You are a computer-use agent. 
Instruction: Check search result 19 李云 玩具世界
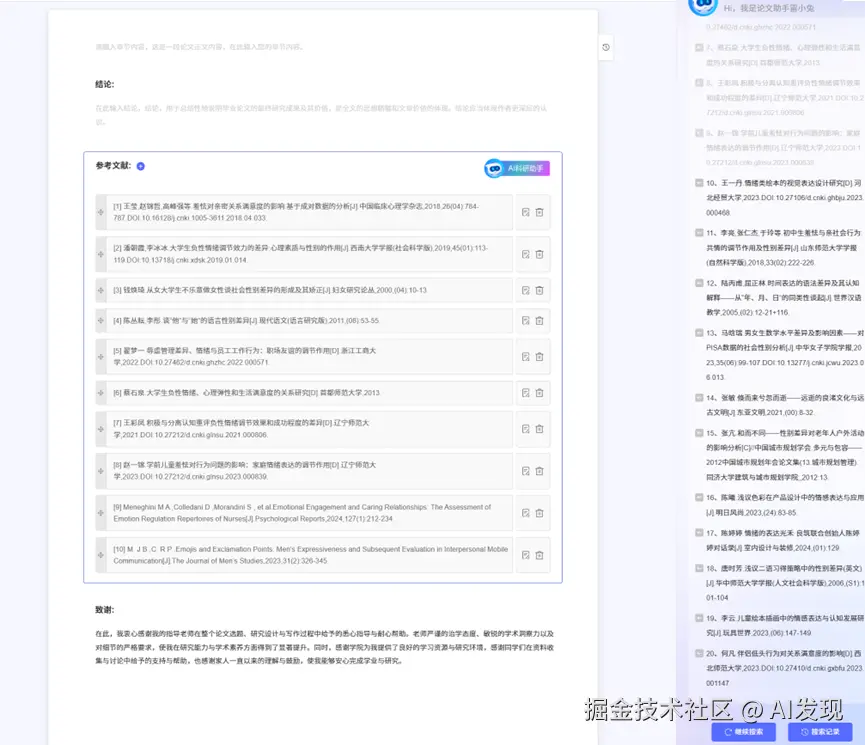click(x=699, y=618)
